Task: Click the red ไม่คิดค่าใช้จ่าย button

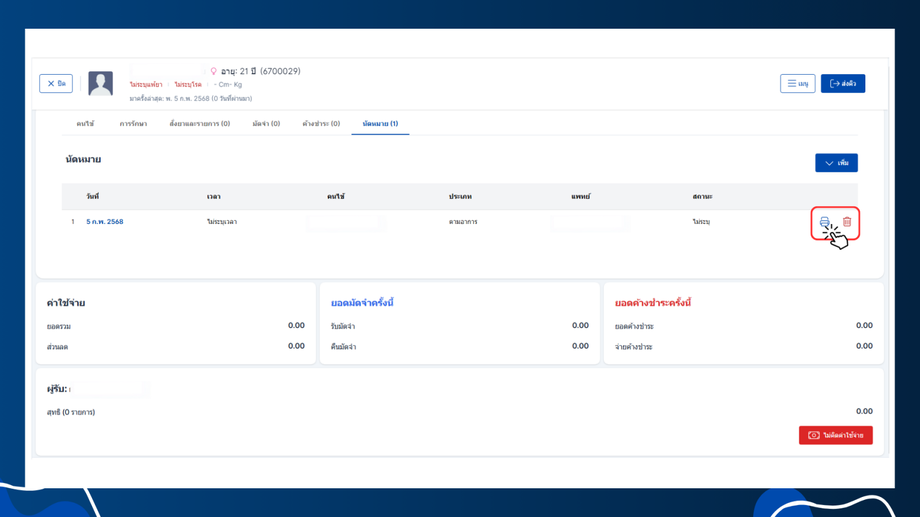Action: tap(836, 435)
